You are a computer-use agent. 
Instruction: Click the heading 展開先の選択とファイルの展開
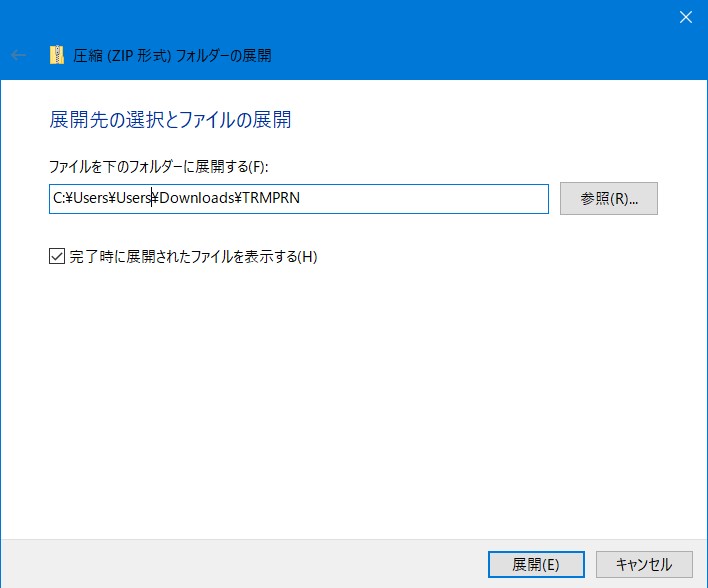click(170, 120)
